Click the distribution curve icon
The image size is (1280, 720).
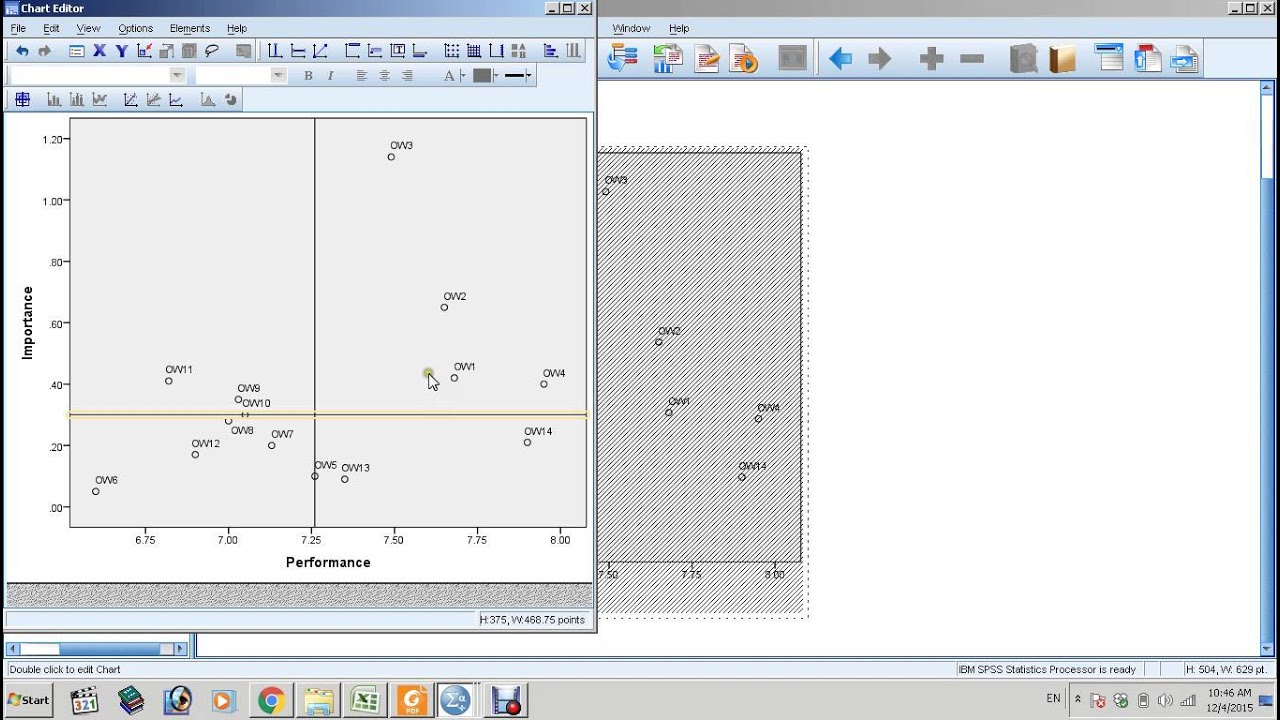tap(207, 99)
